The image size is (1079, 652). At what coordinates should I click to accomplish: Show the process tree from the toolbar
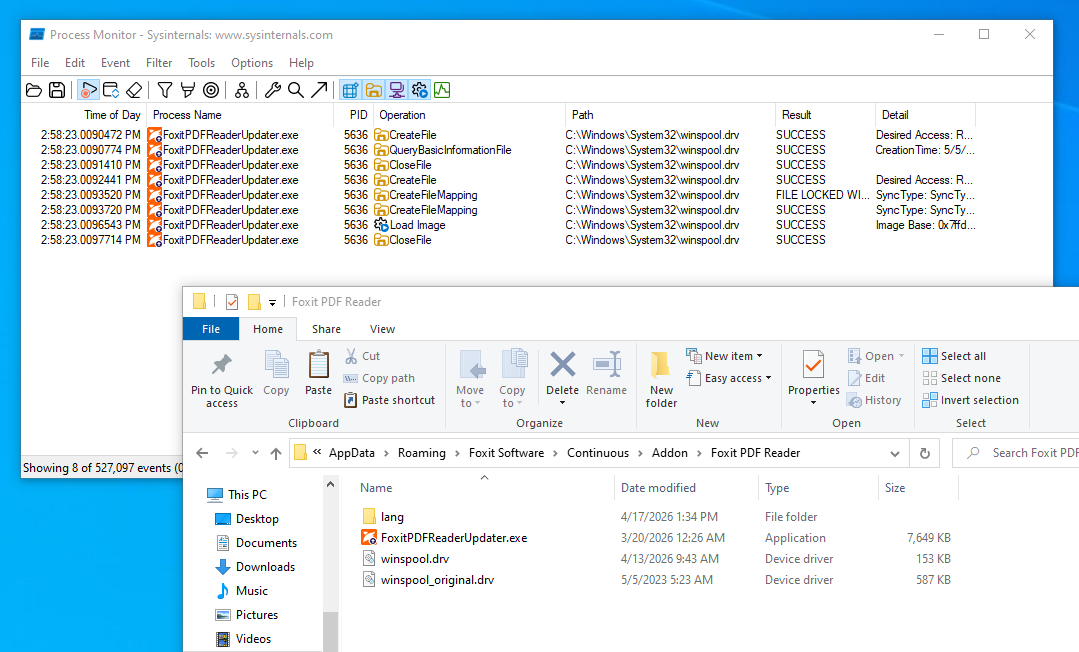[242, 90]
